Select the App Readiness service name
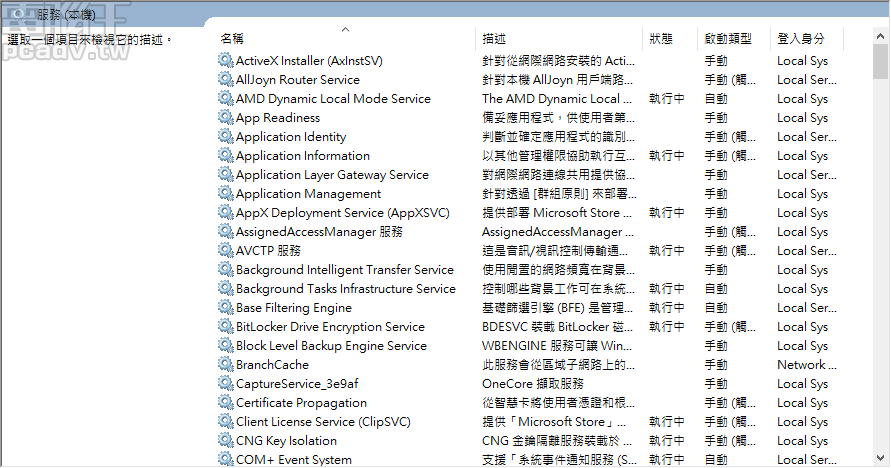 278,118
